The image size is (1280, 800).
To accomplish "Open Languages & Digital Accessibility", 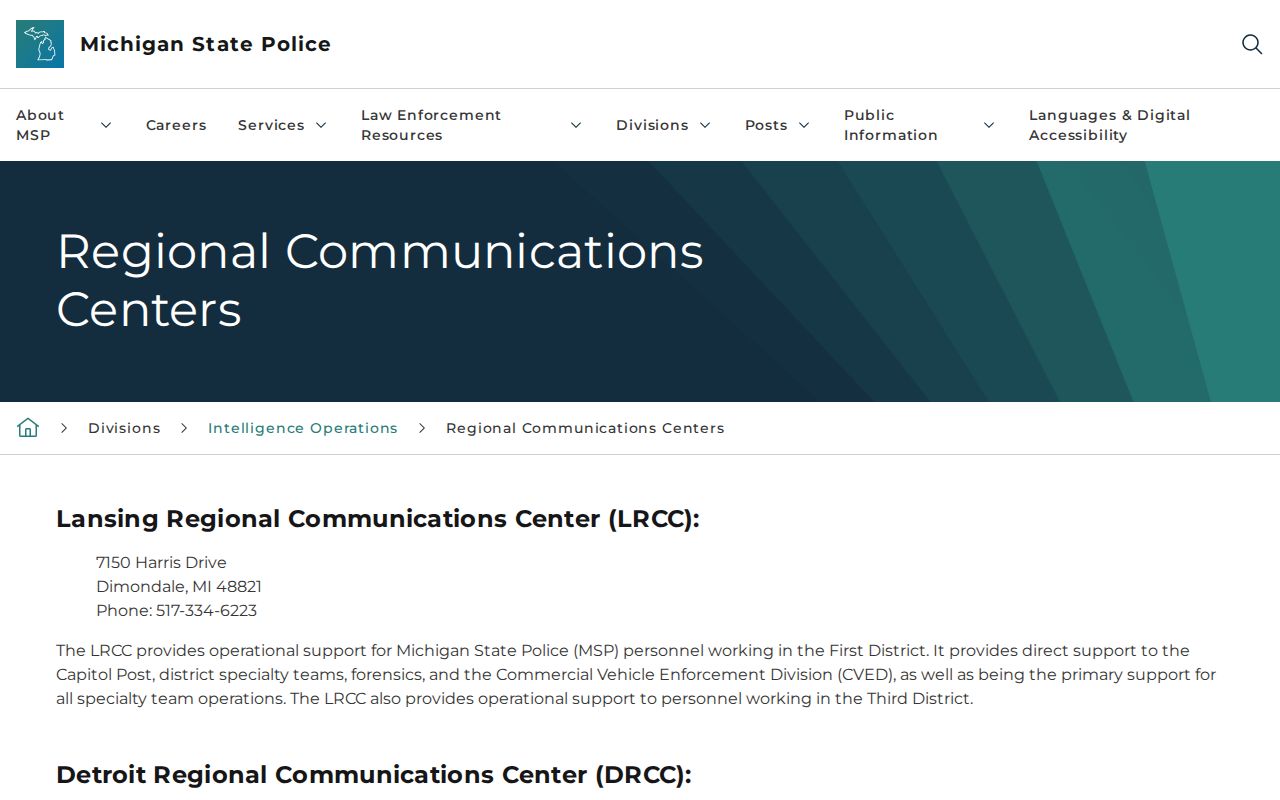I will tap(1110, 125).
